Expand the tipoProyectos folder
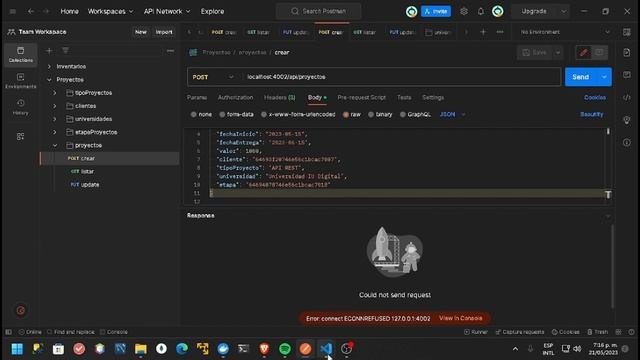 [55, 93]
